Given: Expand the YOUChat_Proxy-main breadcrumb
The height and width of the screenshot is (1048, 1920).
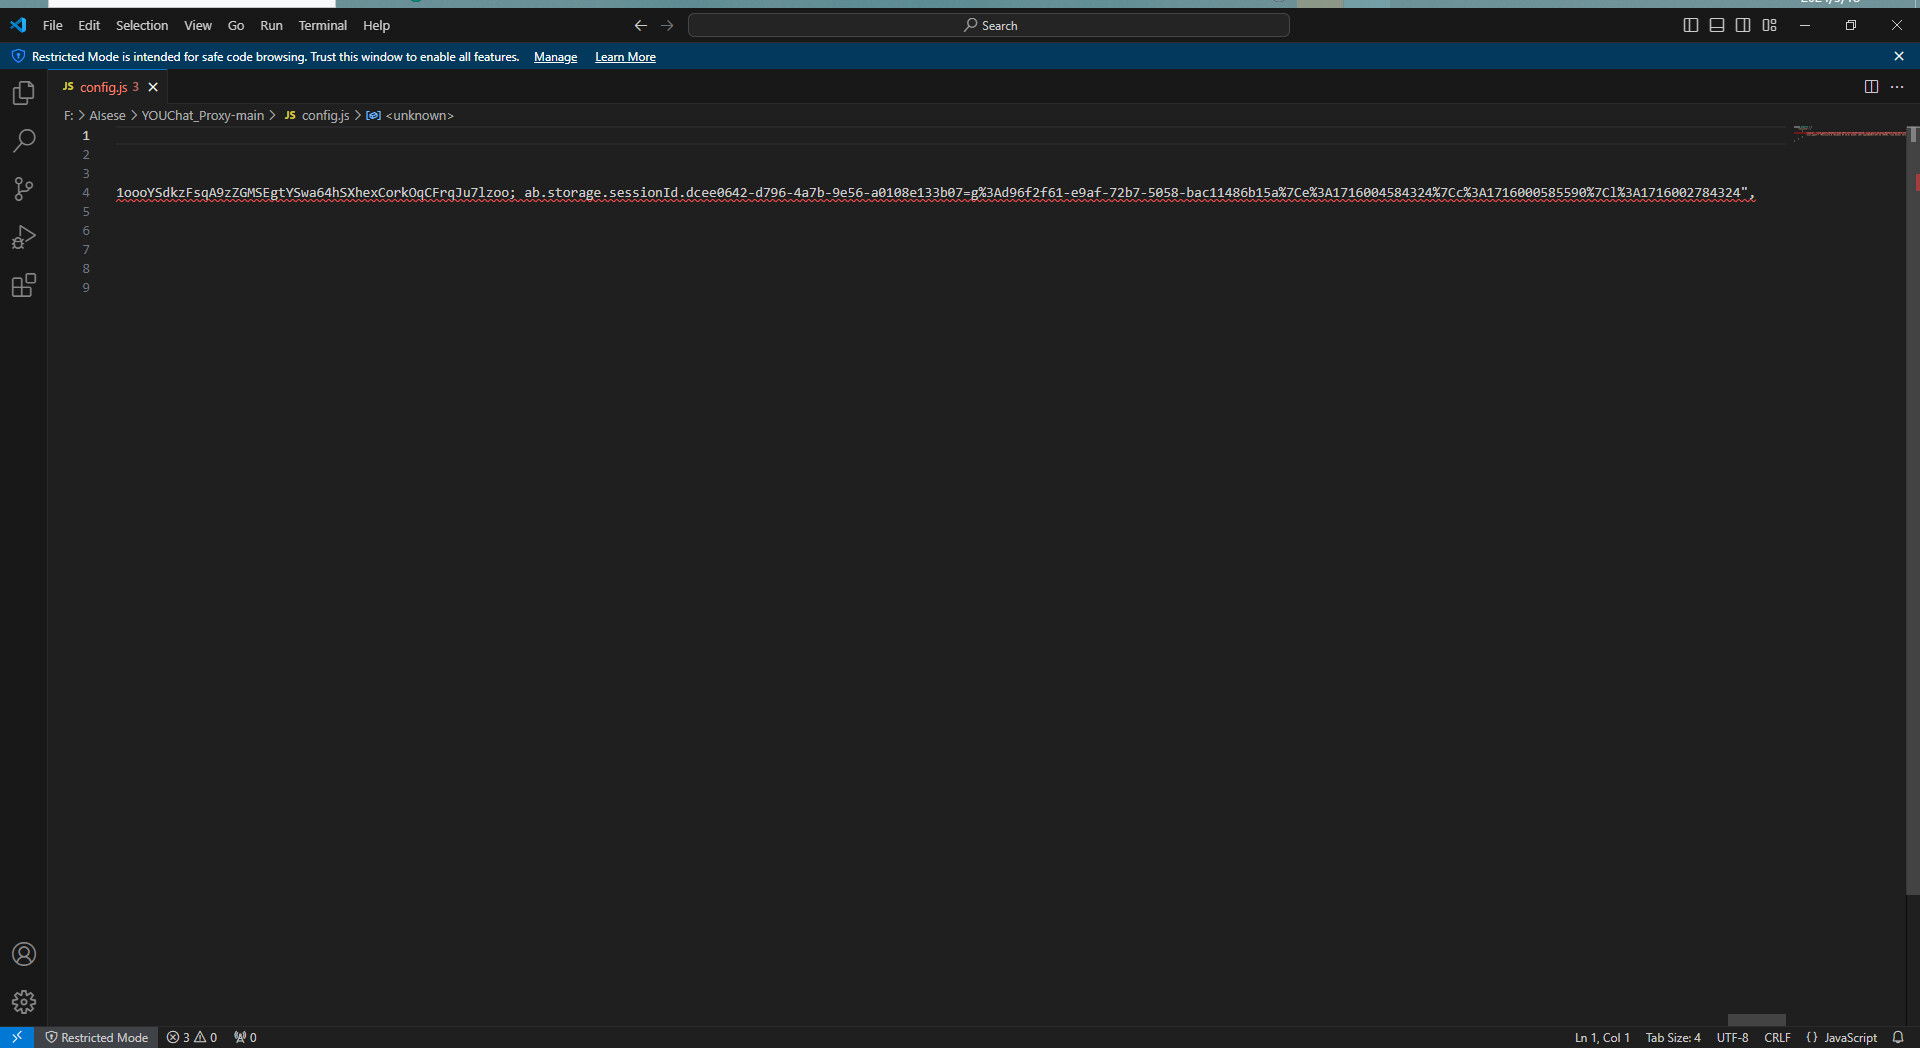Looking at the screenshot, I should pyautogui.click(x=202, y=116).
